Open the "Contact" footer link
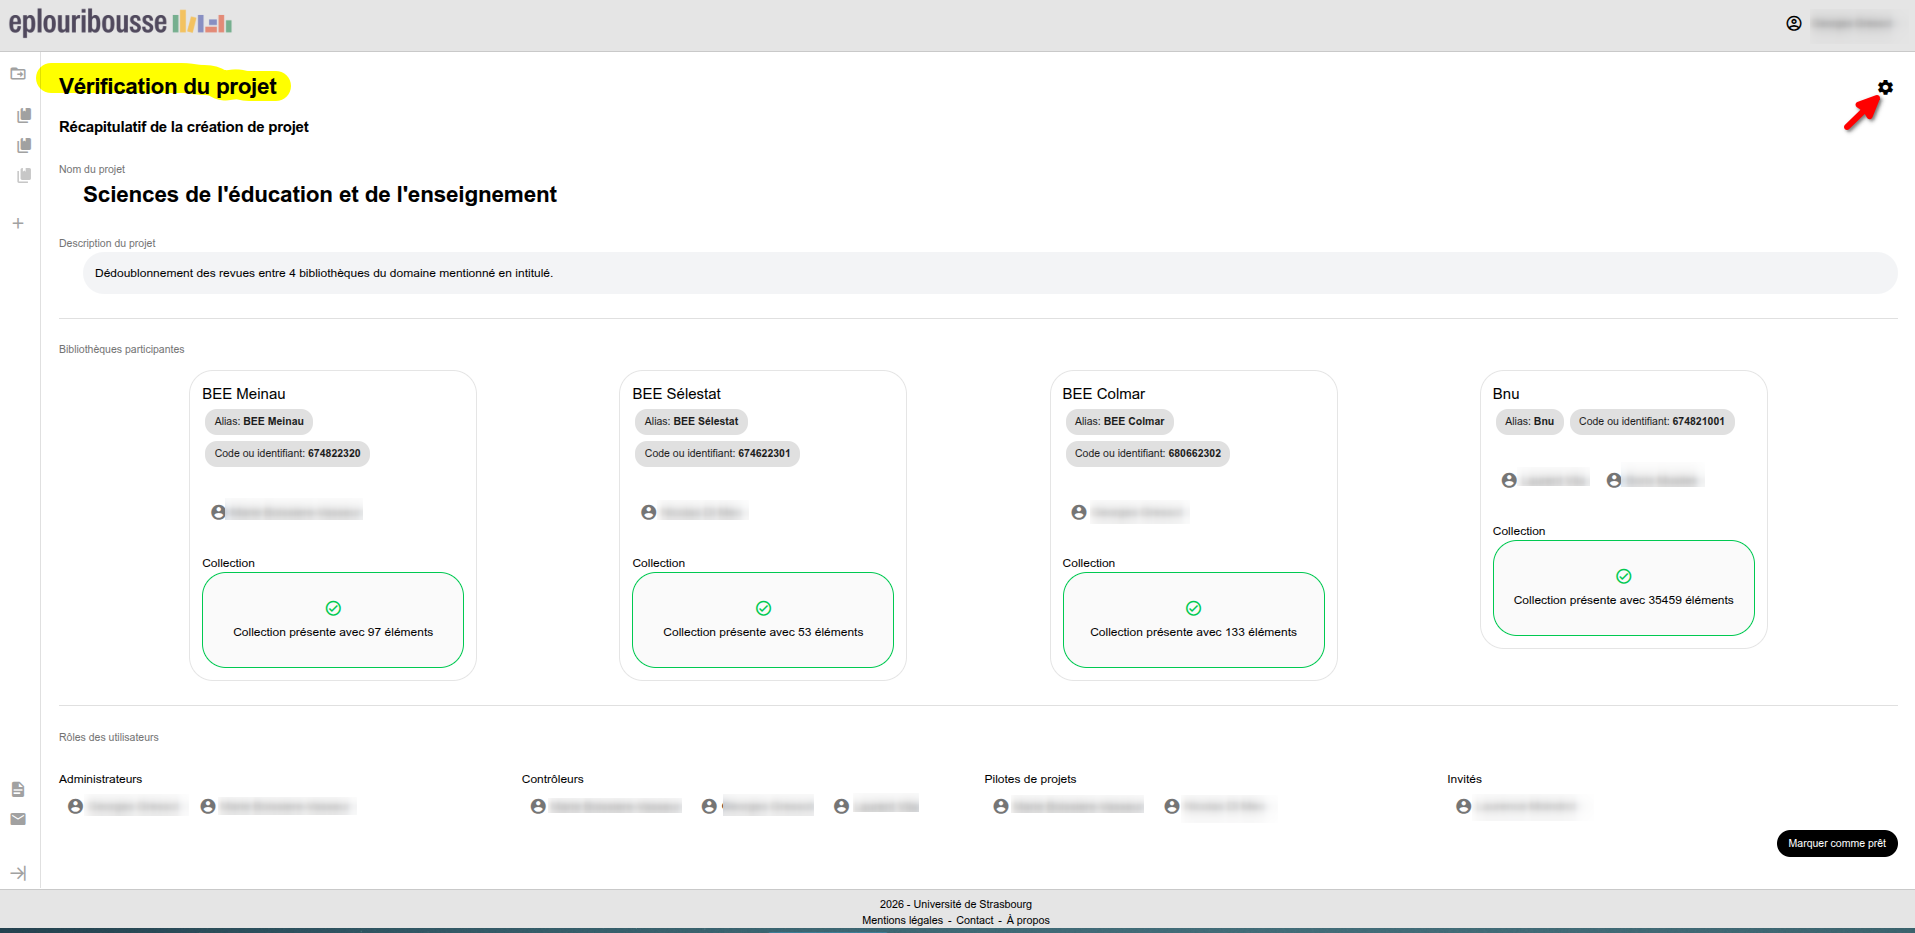1915x933 pixels. click(x=974, y=920)
